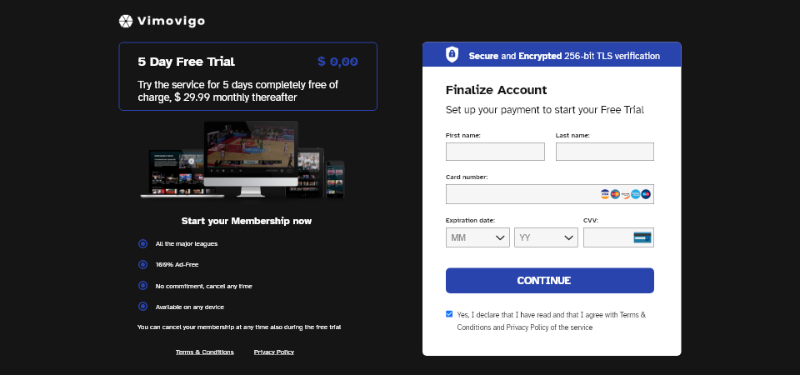
Task: Click the Vimovigo logo icon
Action: 126,21
